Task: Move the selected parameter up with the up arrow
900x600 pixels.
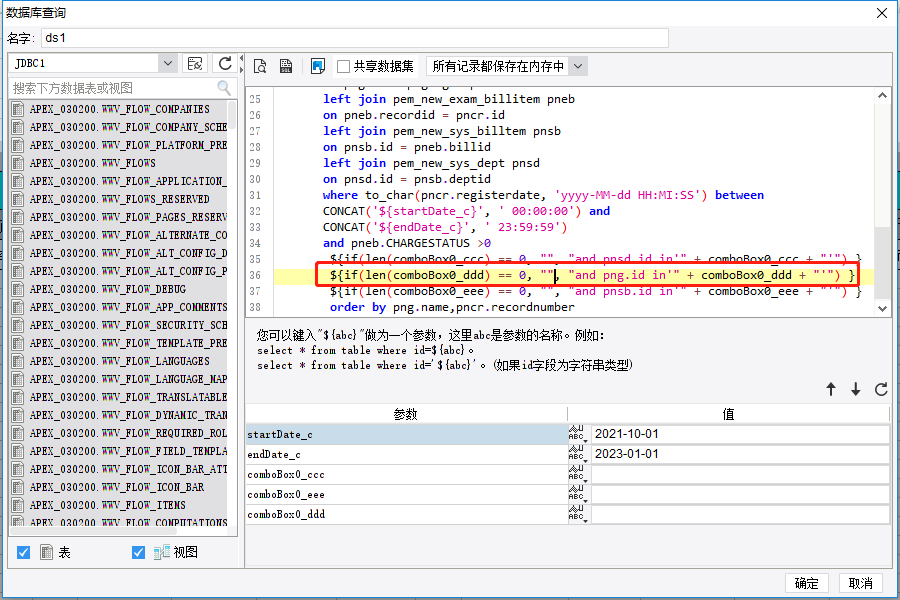Action: (831, 389)
